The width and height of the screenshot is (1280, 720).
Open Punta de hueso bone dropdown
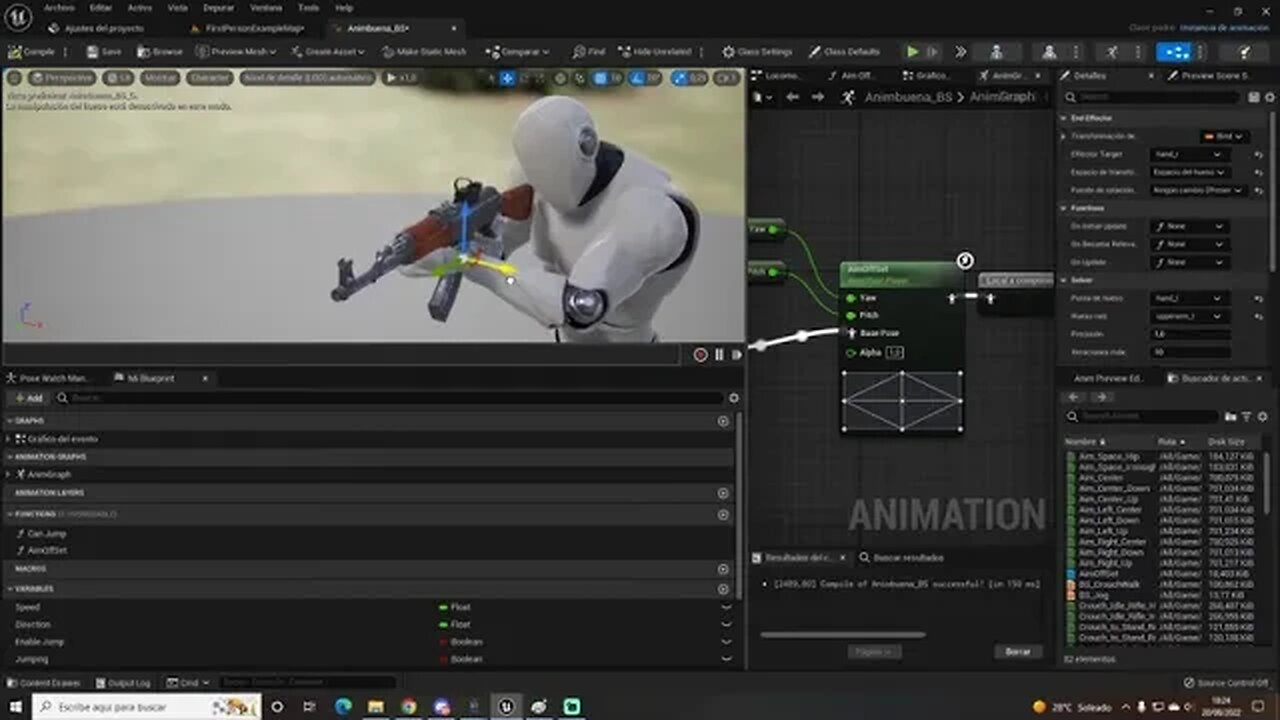[x=1188, y=298]
